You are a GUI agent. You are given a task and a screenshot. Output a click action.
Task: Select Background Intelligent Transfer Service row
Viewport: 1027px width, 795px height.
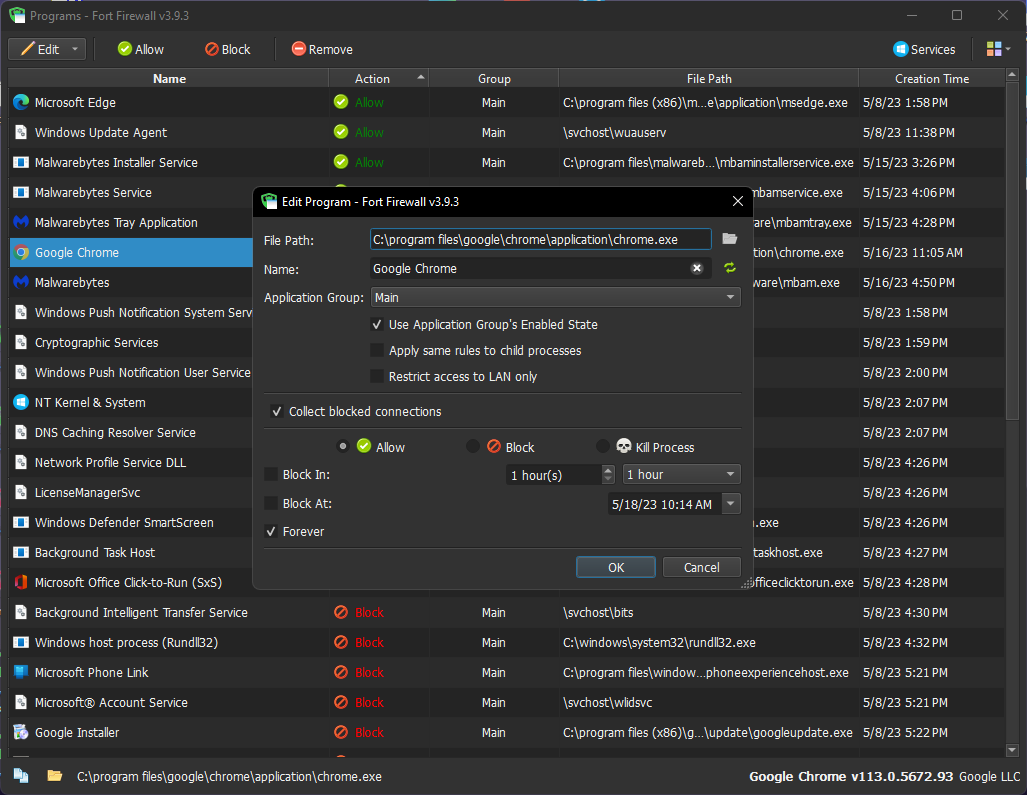(506, 612)
